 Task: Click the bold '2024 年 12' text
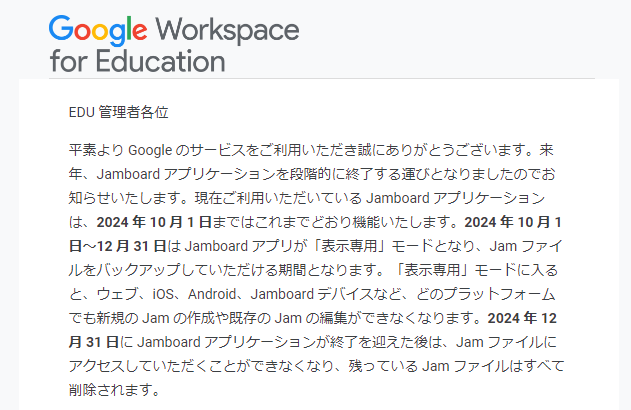tap(522, 318)
